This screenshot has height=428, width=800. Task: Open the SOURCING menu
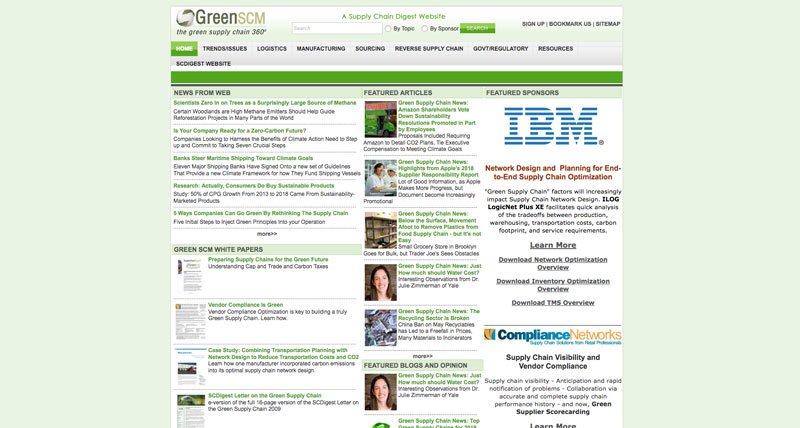[370, 48]
